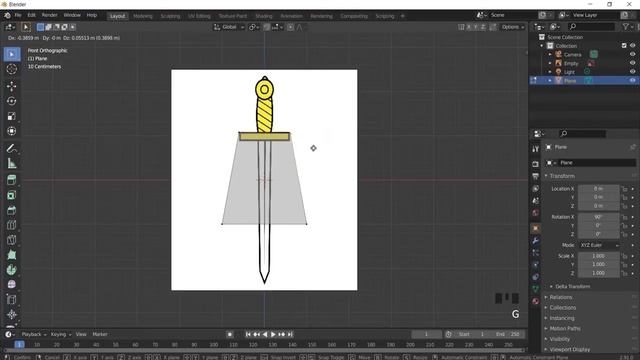Expand the Instancing panel
Screen dimensions: 640x360
[x=562, y=318]
